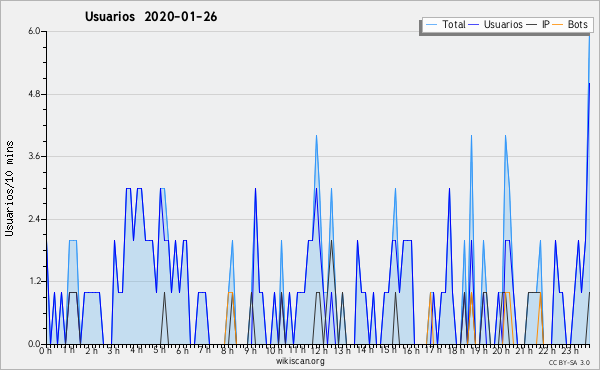The height and width of the screenshot is (370, 600).
Task: Click the y-axis value 1.2
Action: pos(34,282)
